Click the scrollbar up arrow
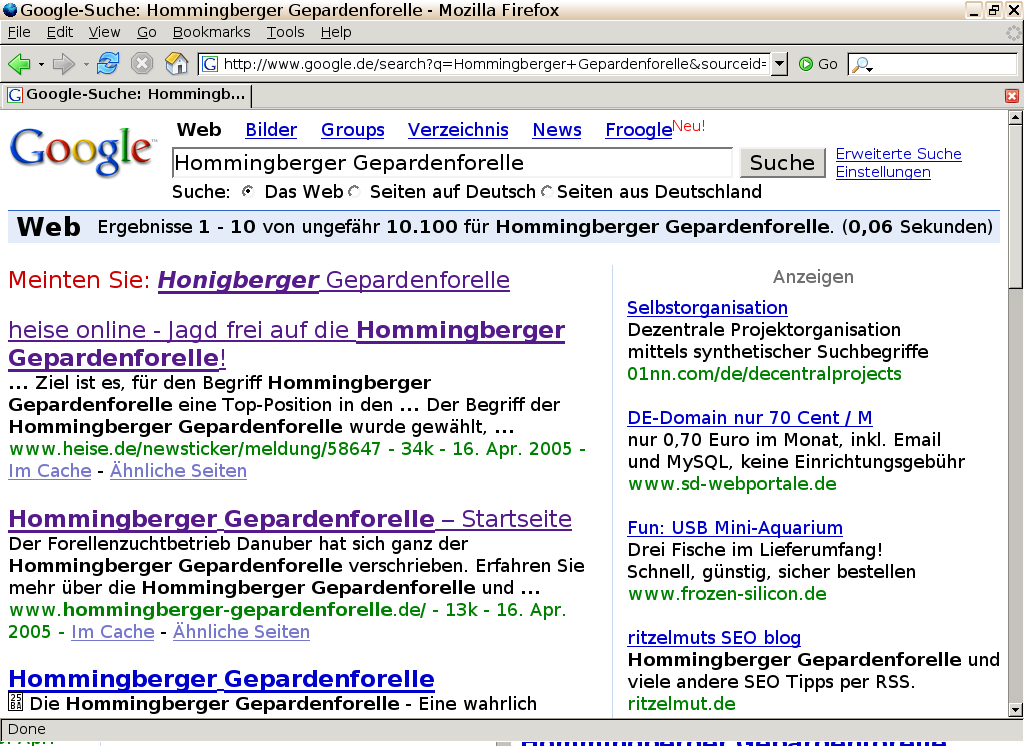Image resolution: width=1024 pixels, height=746 pixels. 1015,118
